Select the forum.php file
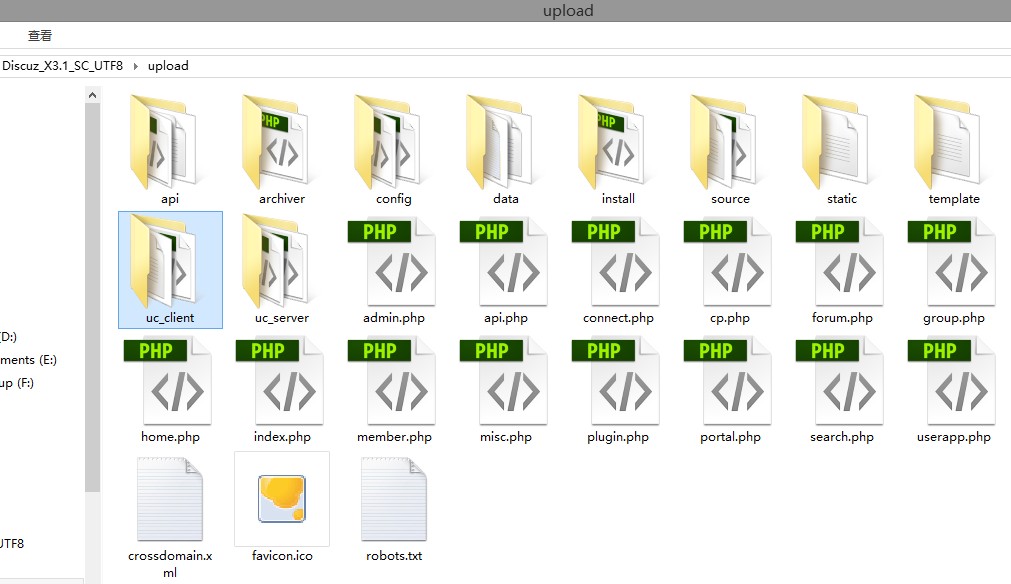This screenshot has height=584, width=1011. click(841, 262)
